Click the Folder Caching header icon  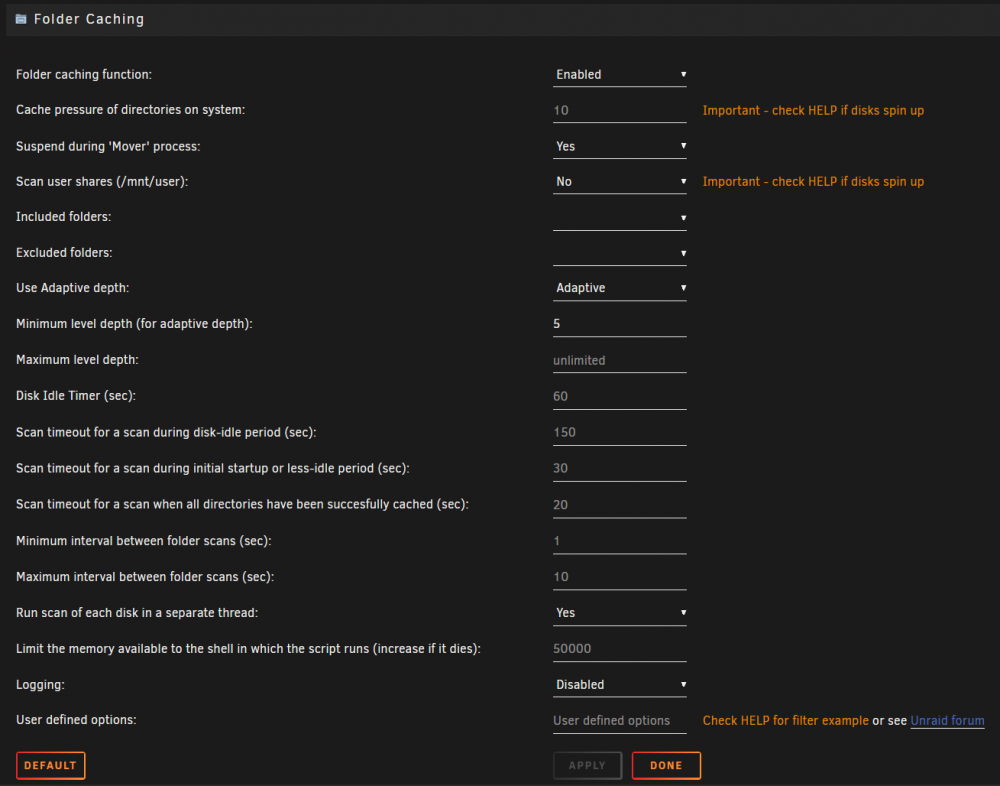point(21,19)
